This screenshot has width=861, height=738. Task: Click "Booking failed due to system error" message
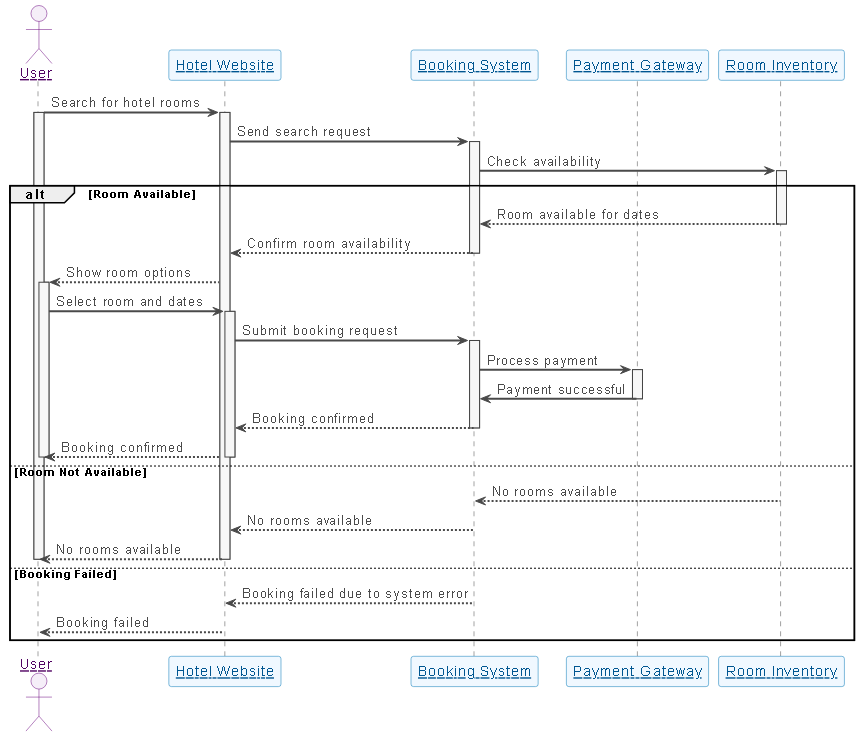pos(355,594)
